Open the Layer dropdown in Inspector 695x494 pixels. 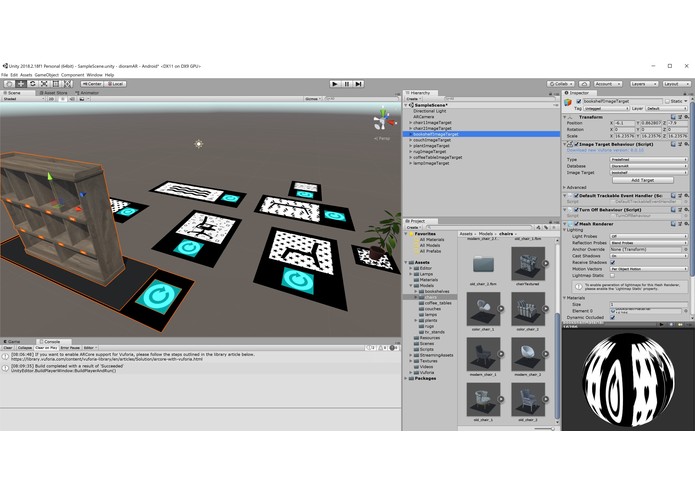pyautogui.click(x=666, y=108)
